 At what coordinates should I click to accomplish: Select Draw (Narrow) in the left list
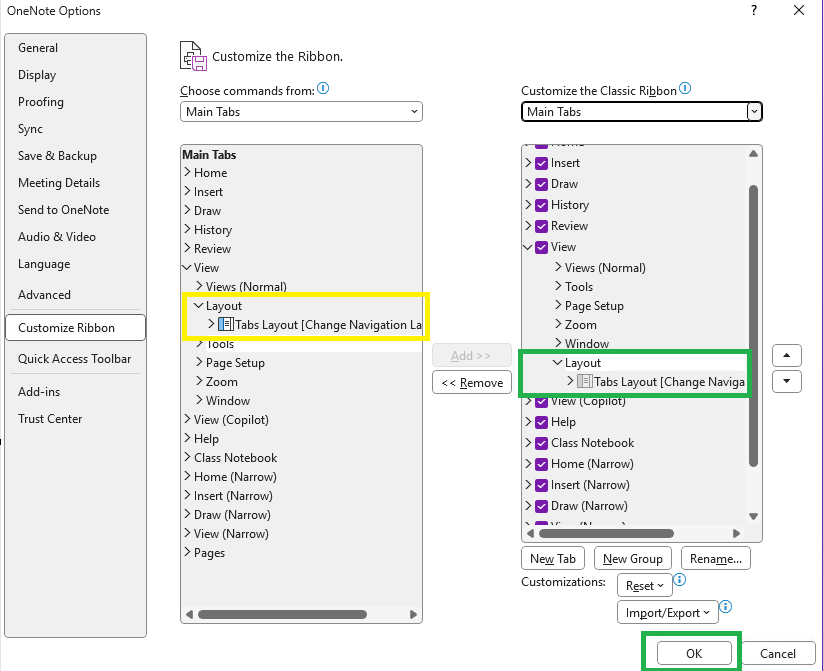[x=232, y=515]
